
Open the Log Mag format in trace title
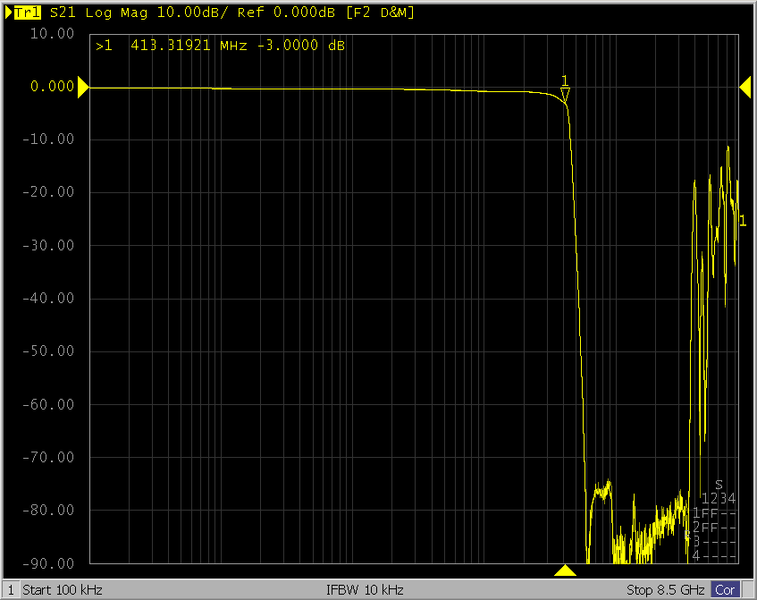pos(98,13)
